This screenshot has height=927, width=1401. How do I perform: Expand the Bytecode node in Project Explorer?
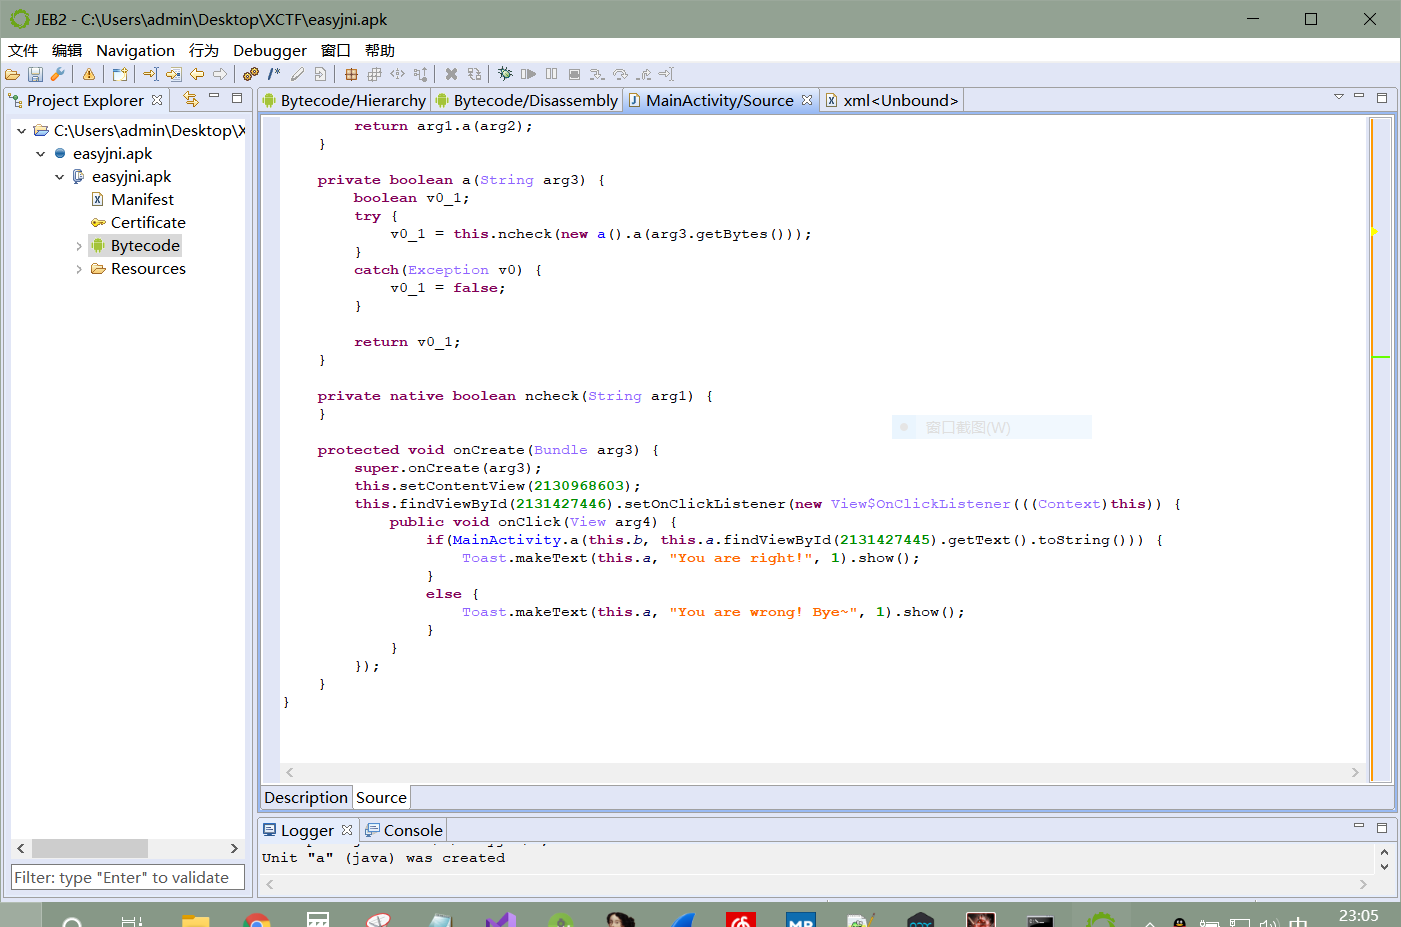pos(78,245)
